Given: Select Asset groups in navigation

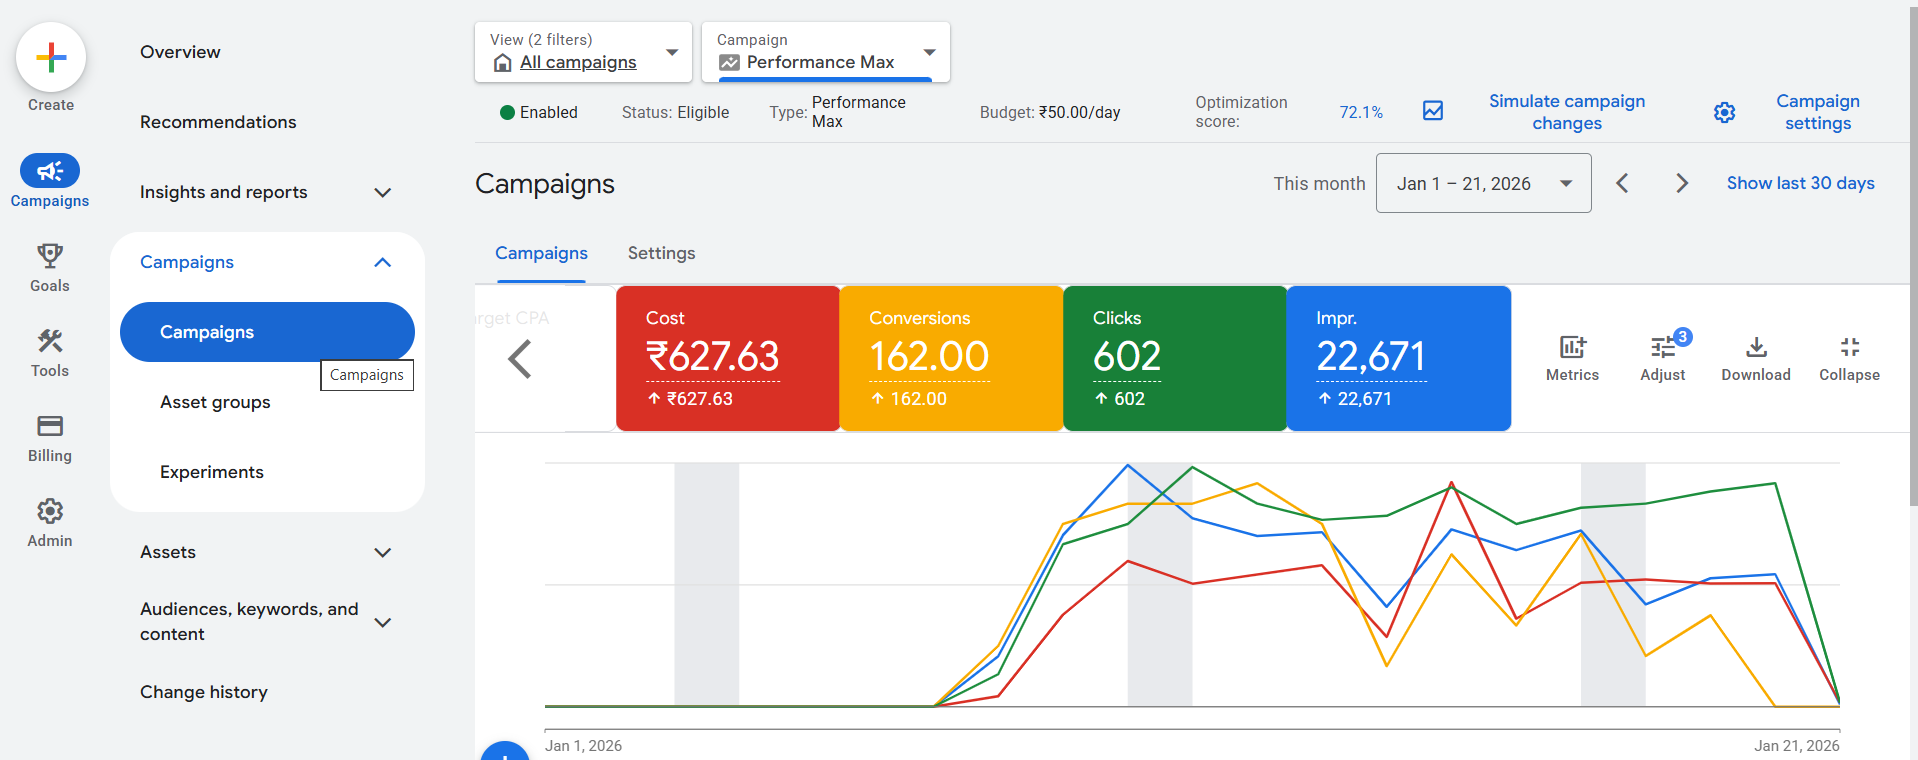Looking at the screenshot, I should 215,402.
